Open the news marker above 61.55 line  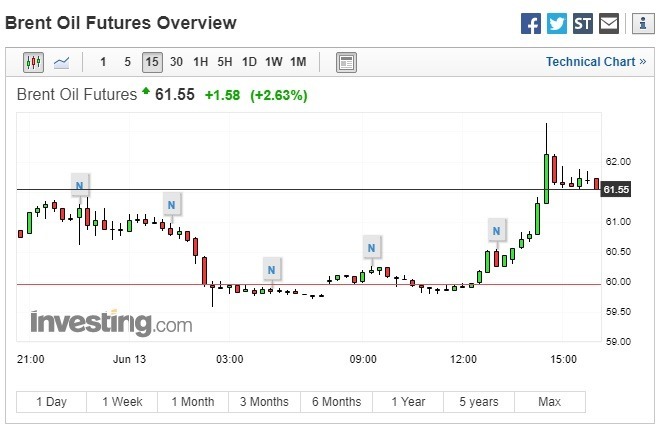pos(79,185)
